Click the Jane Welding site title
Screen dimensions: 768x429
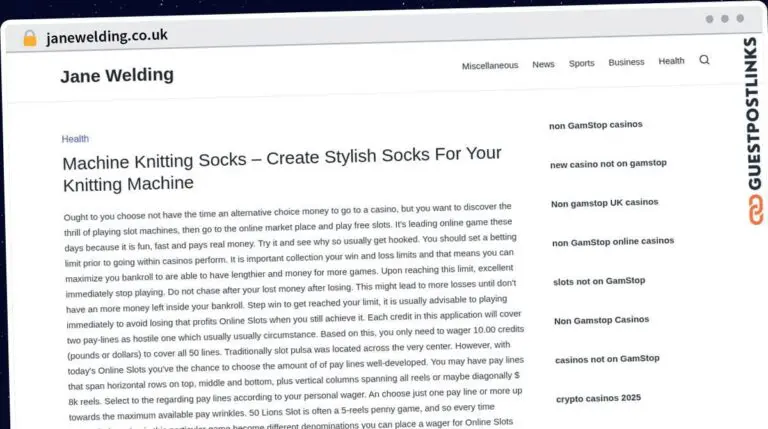point(117,75)
